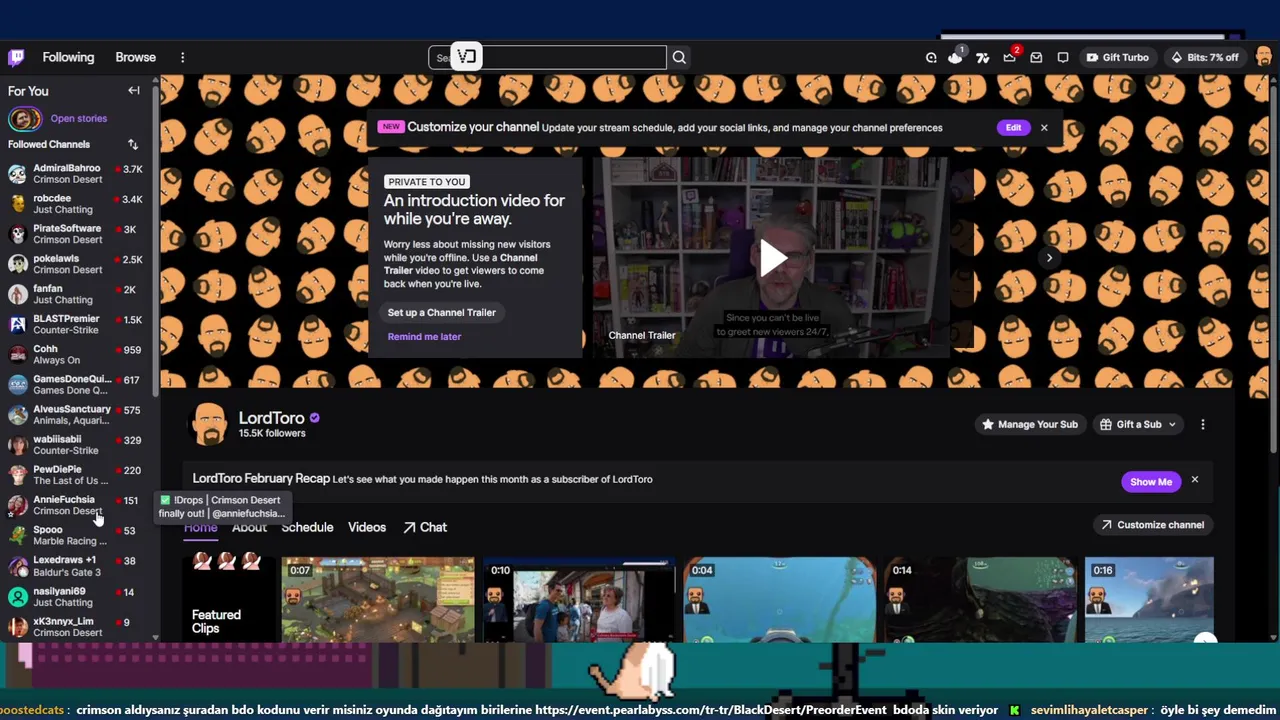This screenshot has height=720, width=1280.
Task: Open the clips icon in top bar
Action: pyautogui.click(x=931, y=57)
